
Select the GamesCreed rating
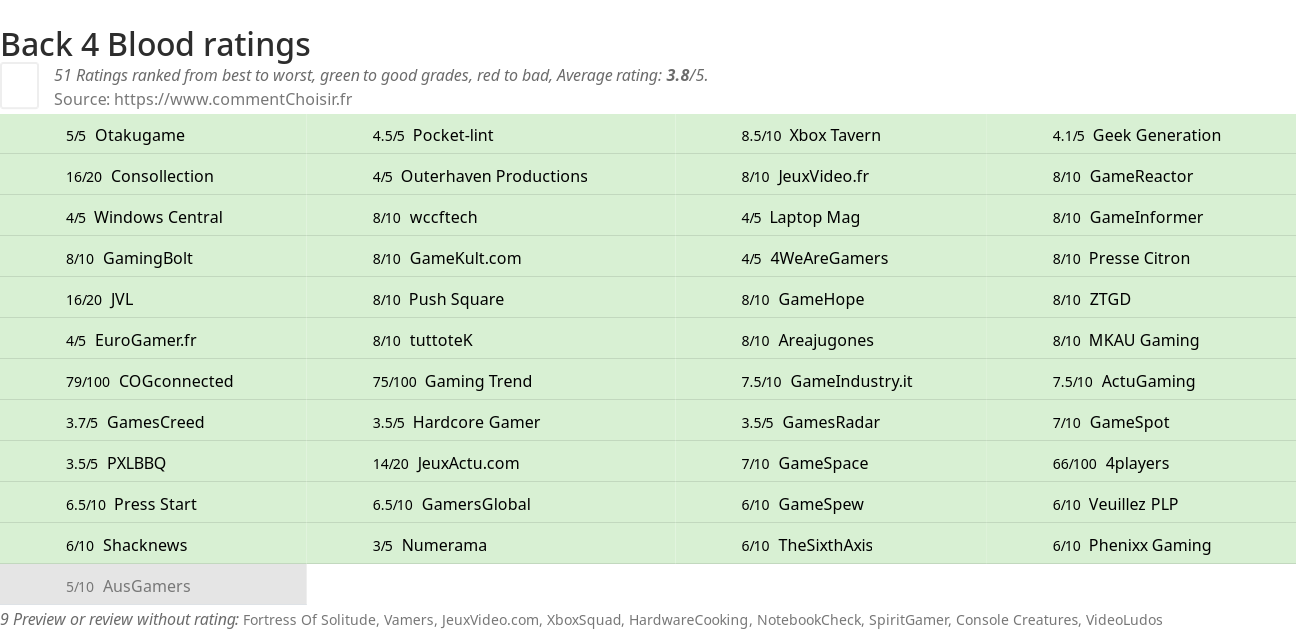(x=153, y=422)
